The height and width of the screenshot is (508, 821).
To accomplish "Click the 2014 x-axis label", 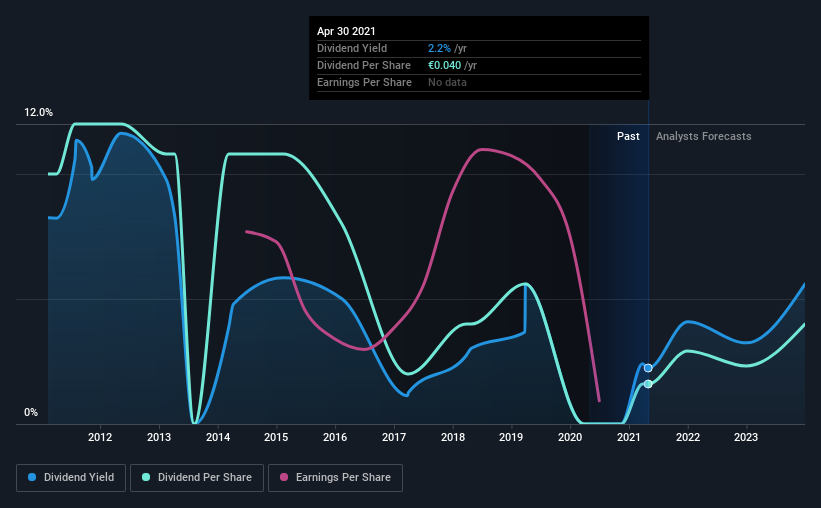I will coord(218,437).
